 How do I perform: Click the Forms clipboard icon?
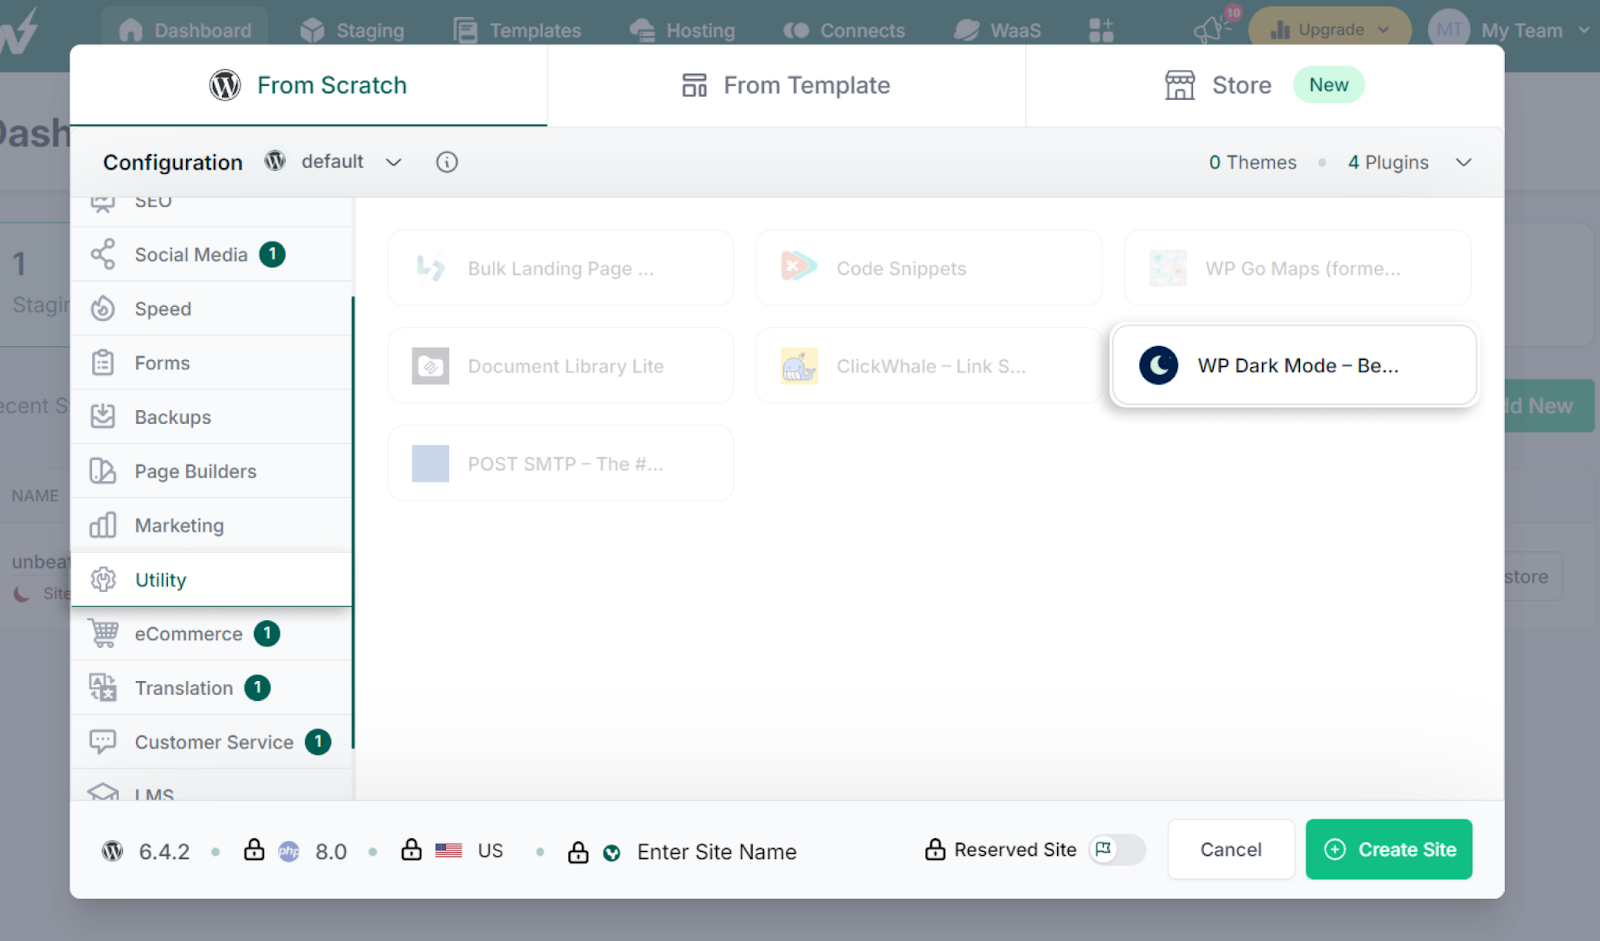[103, 362]
